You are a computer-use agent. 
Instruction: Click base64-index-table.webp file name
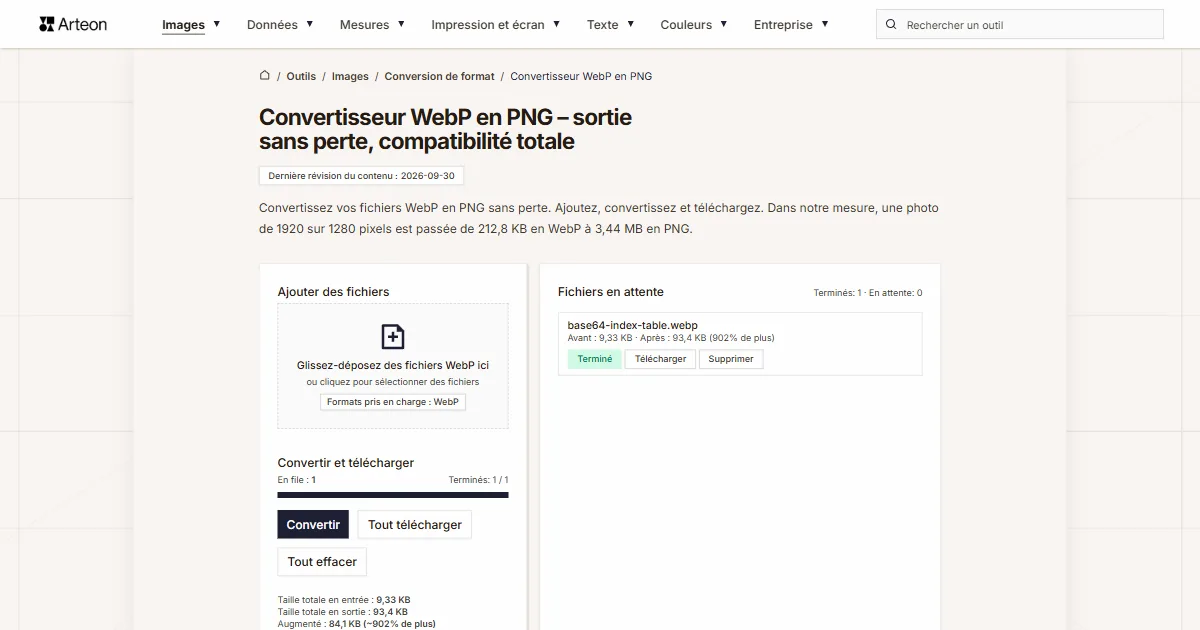pos(632,325)
